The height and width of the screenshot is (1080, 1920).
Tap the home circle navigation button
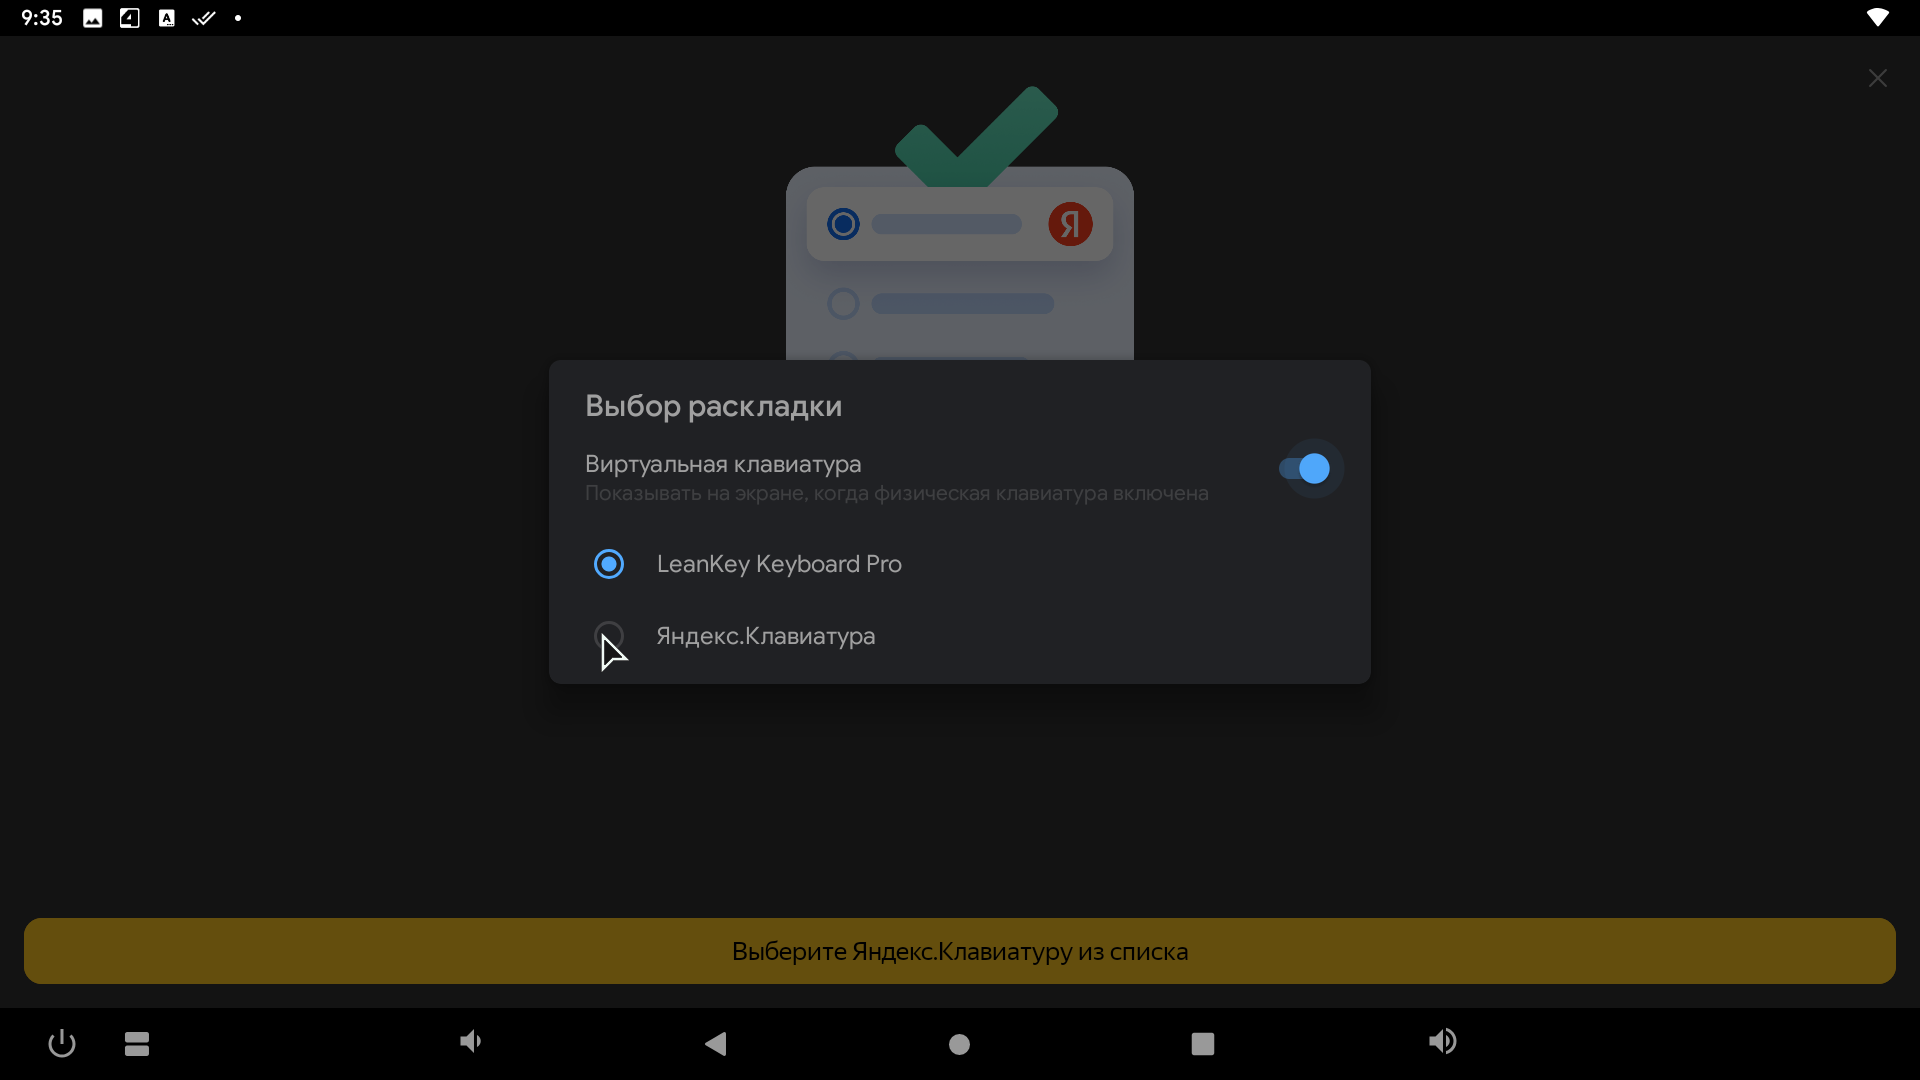click(x=959, y=1044)
